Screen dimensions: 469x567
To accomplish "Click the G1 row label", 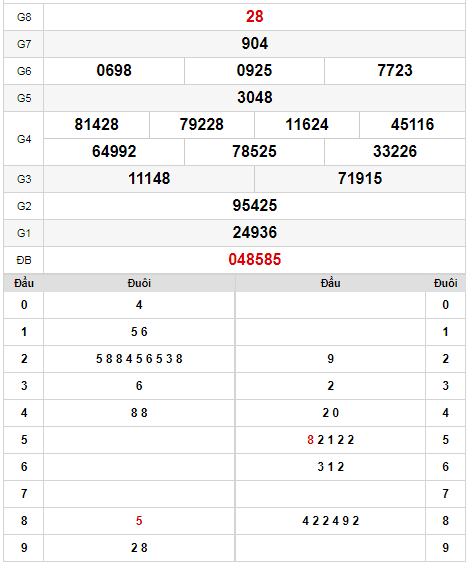I will coord(24,233).
